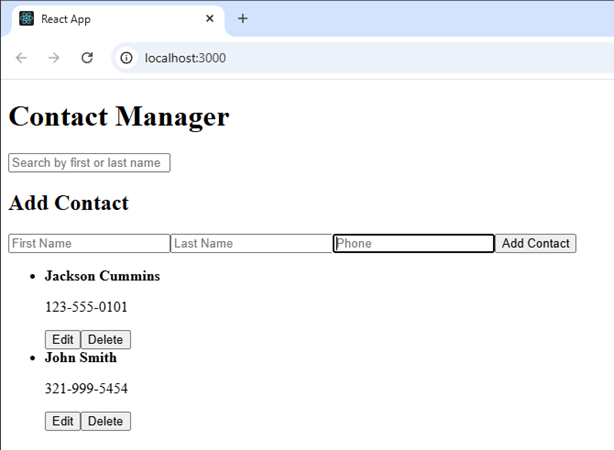Click phone number 321-999-5454
Image resolution: width=614 pixels, height=450 pixels.
pyautogui.click(x=86, y=389)
